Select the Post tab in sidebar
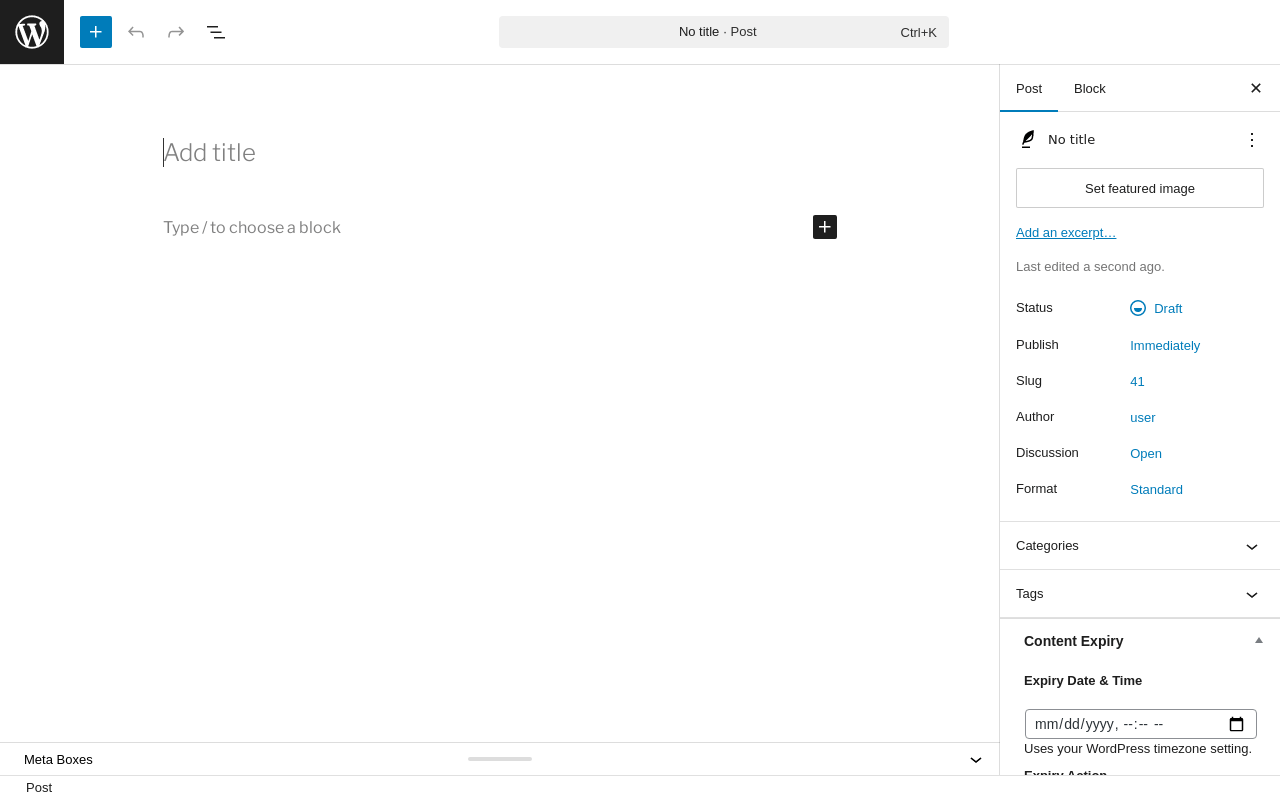The height and width of the screenshot is (800, 1280). (x=1029, y=88)
